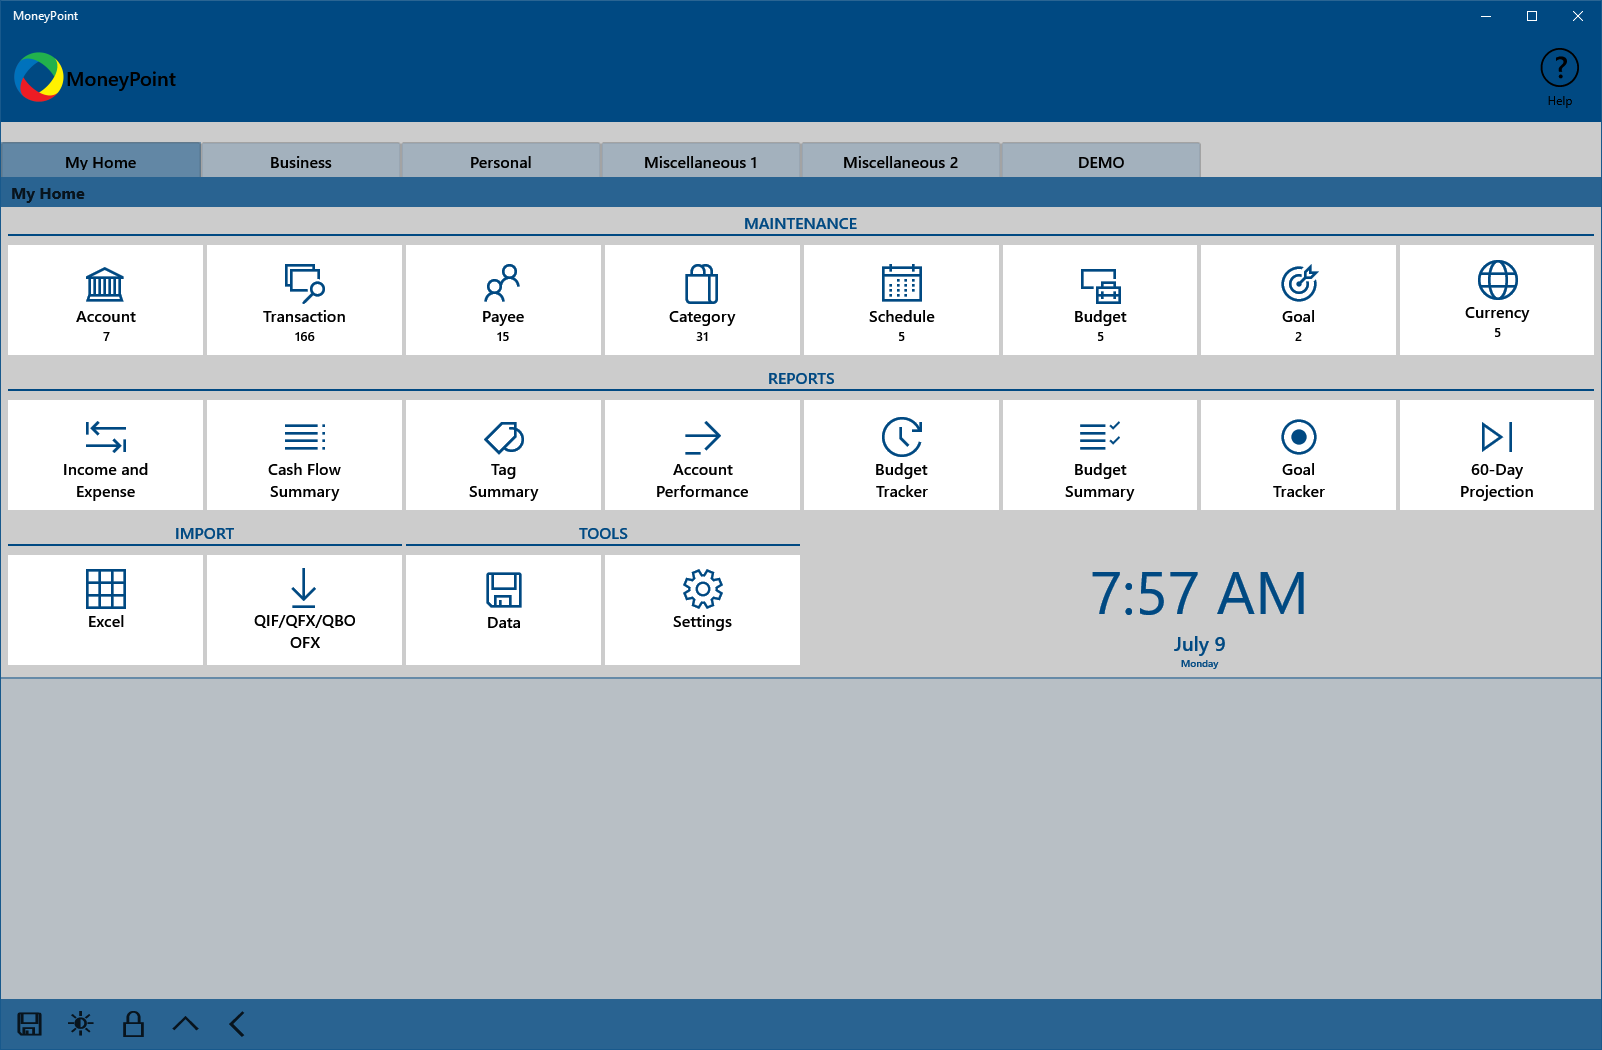Image resolution: width=1602 pixels, height=1050 pixels.
Task: Click the 7:57 AM clock display
Action: point(1199,593)
